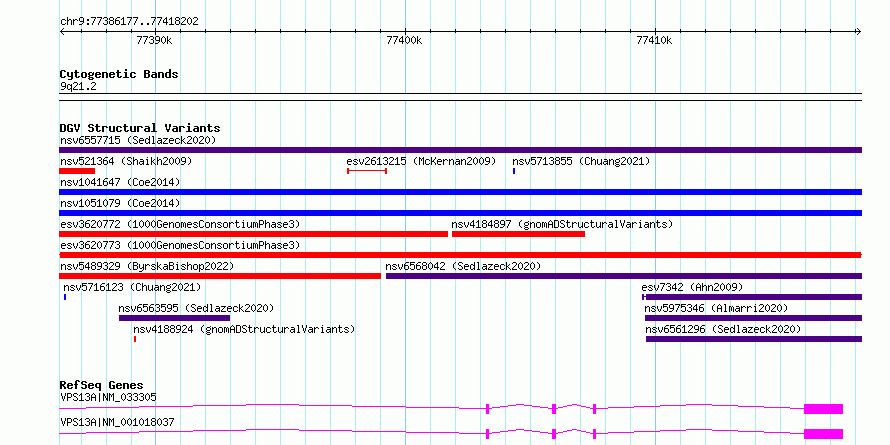890x445 pixels.
Task: Click the purple nsv6568042 variant bar
Action: point(624,276)
